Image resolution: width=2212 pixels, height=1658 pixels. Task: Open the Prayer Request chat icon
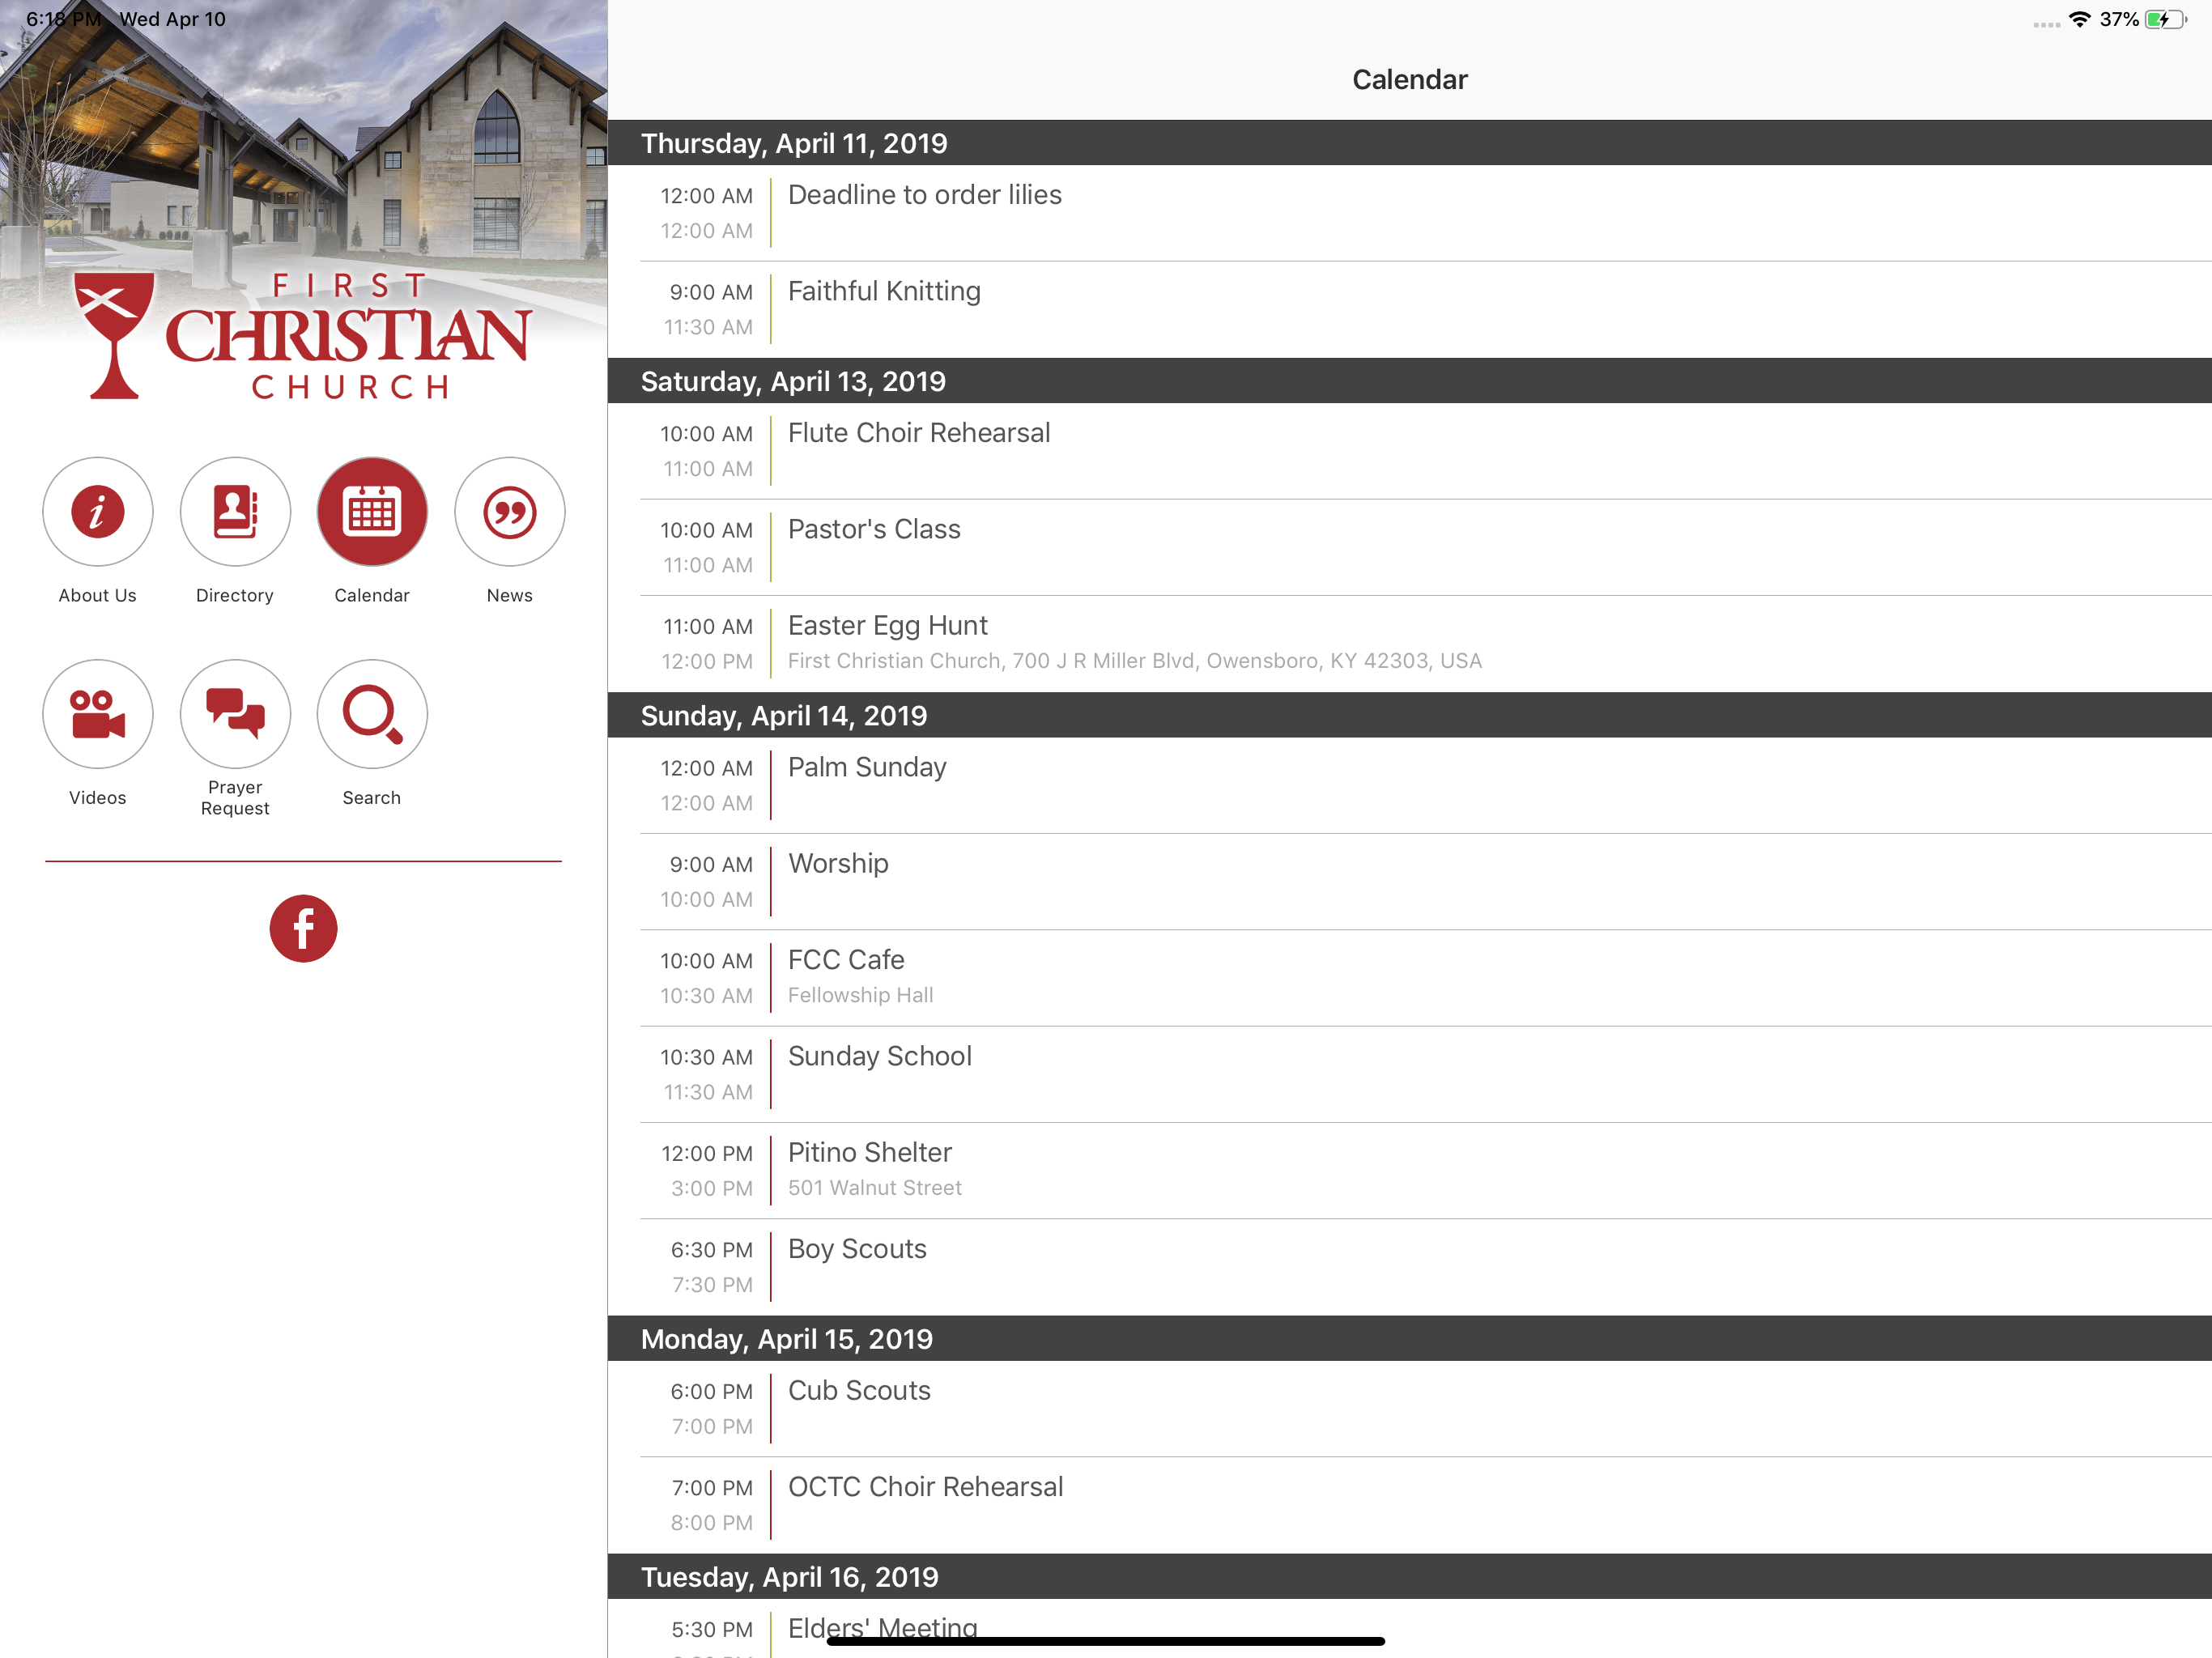pyautogui.click(x=235, y=714)
